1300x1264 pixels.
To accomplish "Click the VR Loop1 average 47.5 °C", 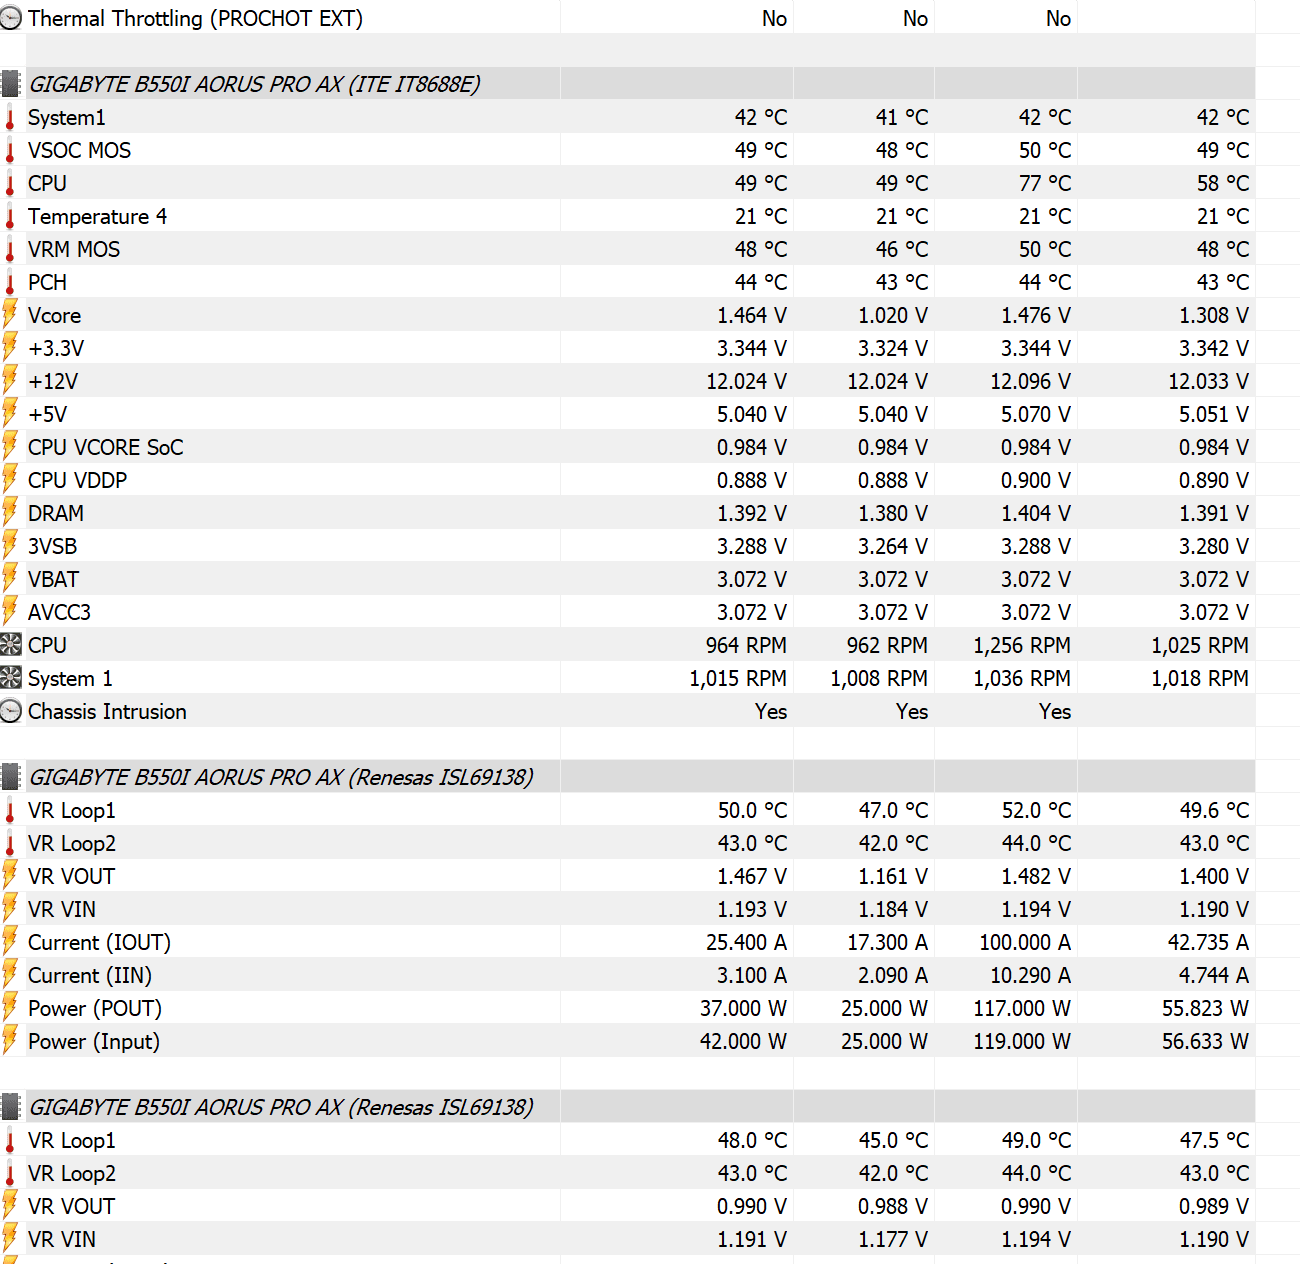I will pos(1214,1140).
